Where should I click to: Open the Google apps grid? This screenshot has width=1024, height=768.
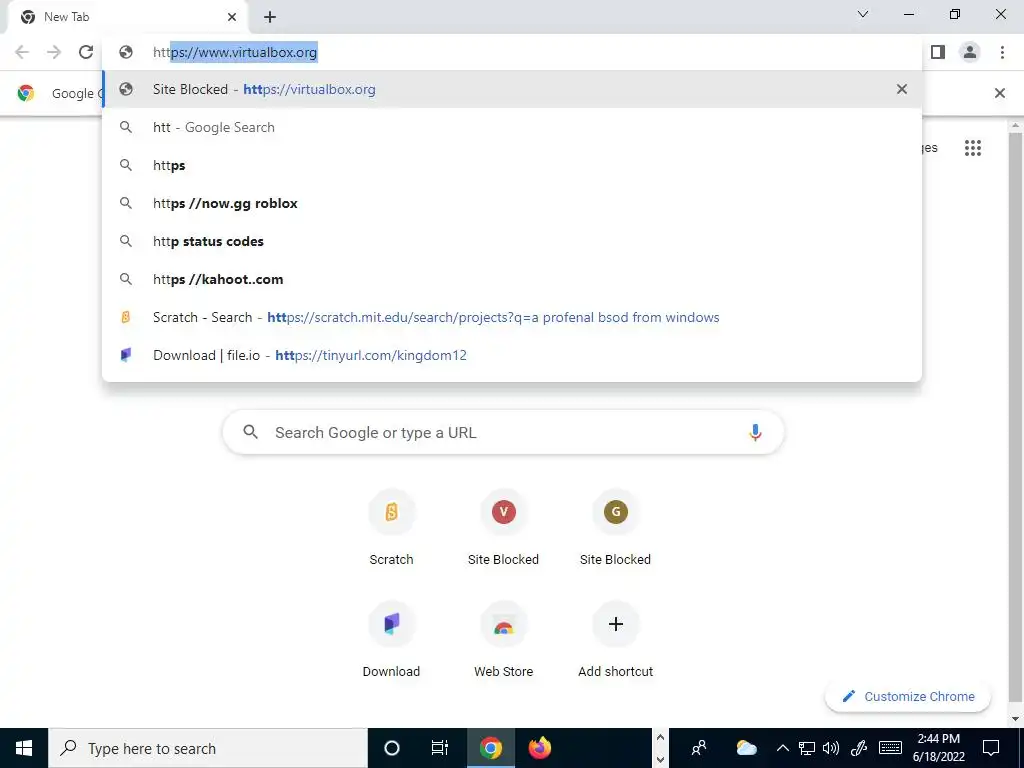972,148
